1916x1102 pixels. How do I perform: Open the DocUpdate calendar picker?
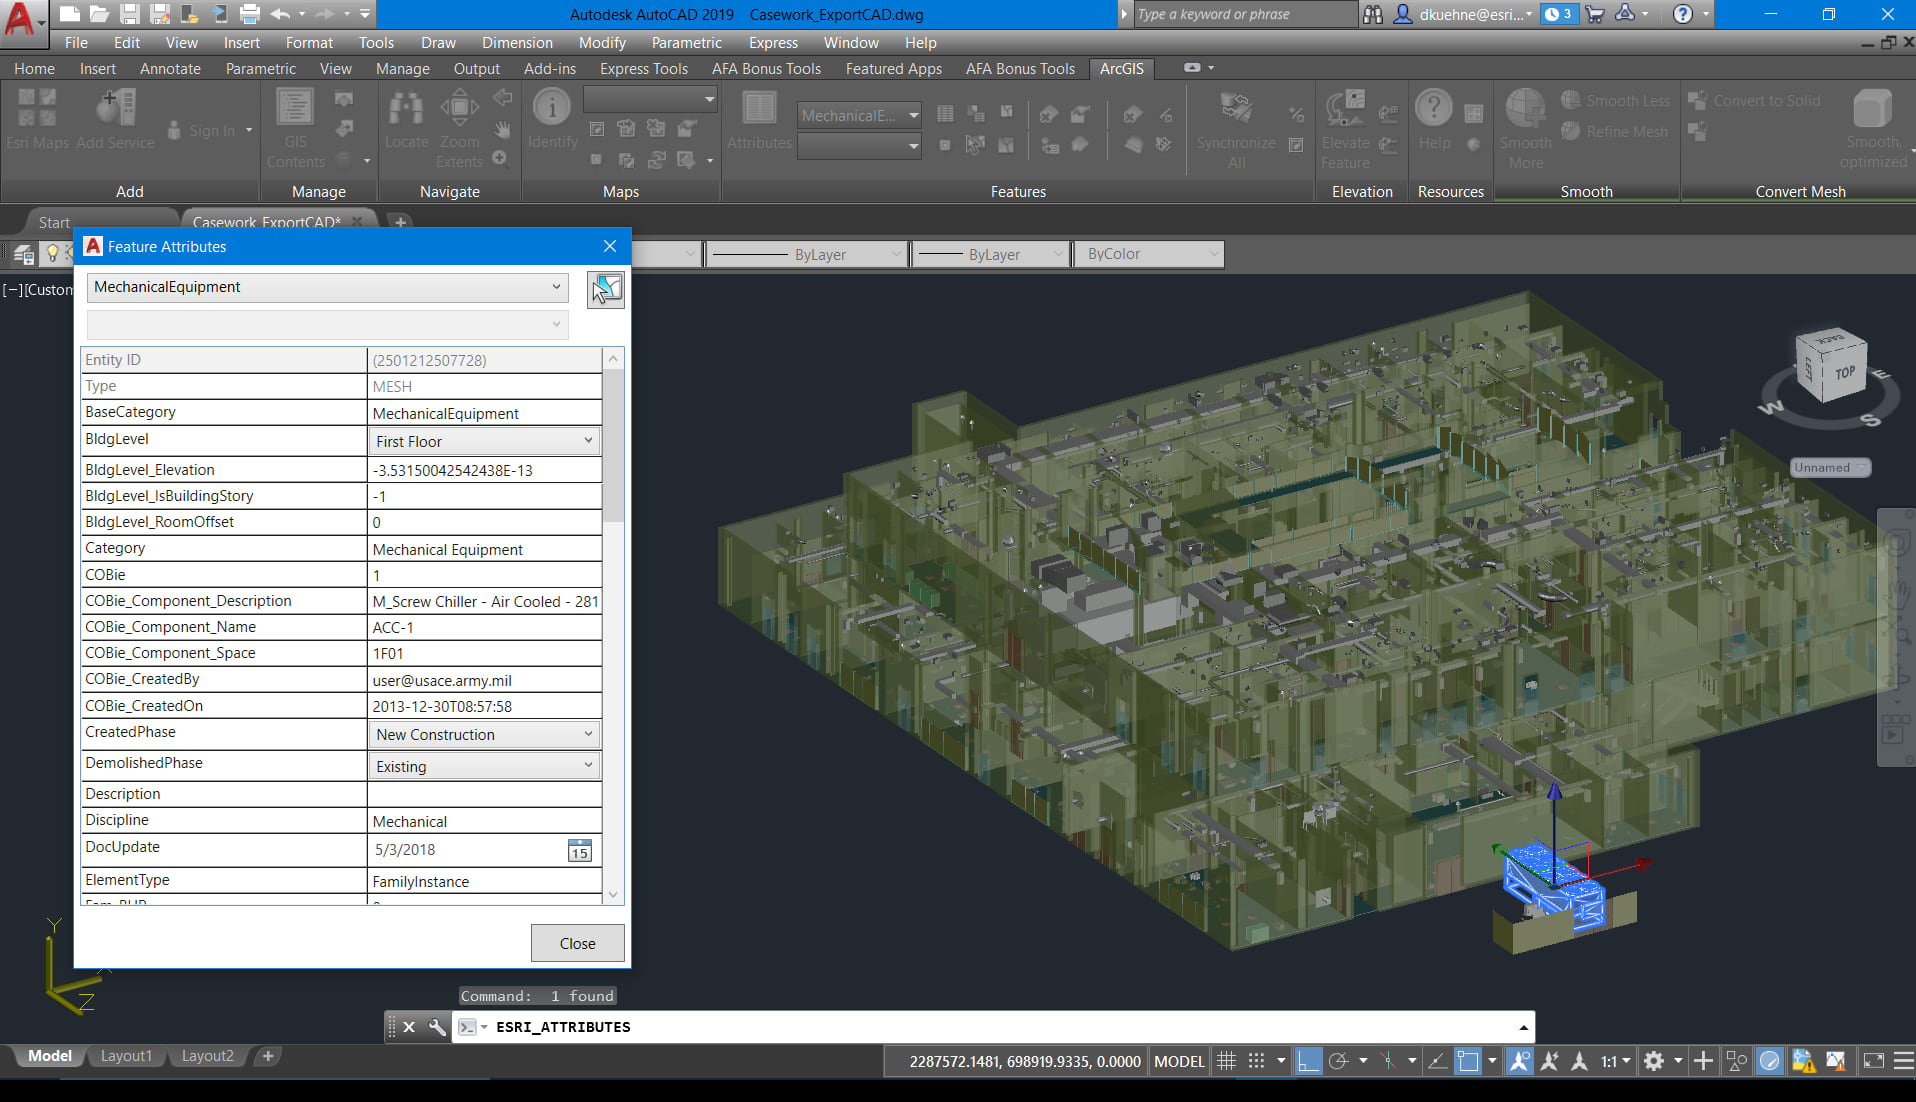click(x=579, y=851)
